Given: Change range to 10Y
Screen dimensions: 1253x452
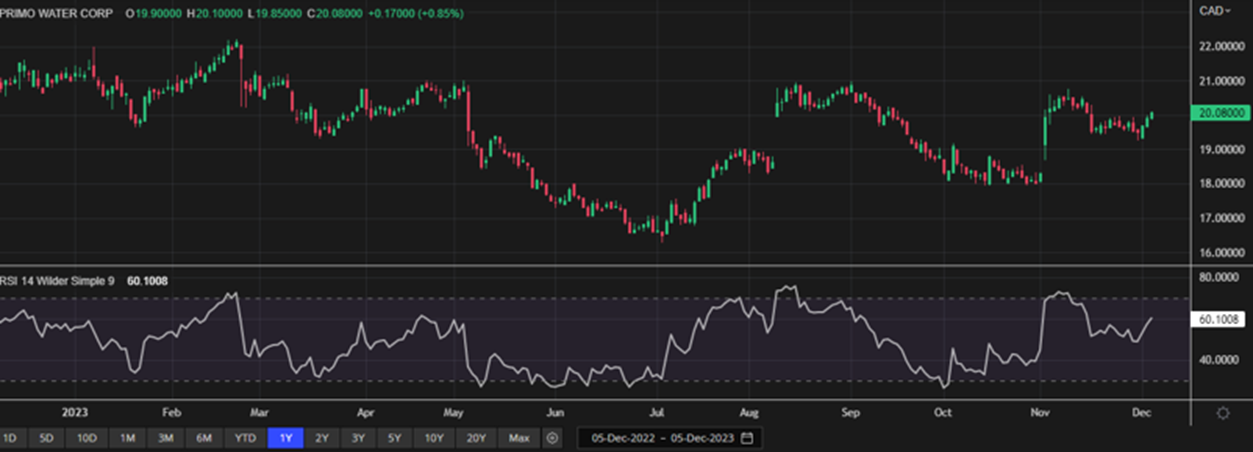Looking at the screenshot, I should (x=434, y=438).
